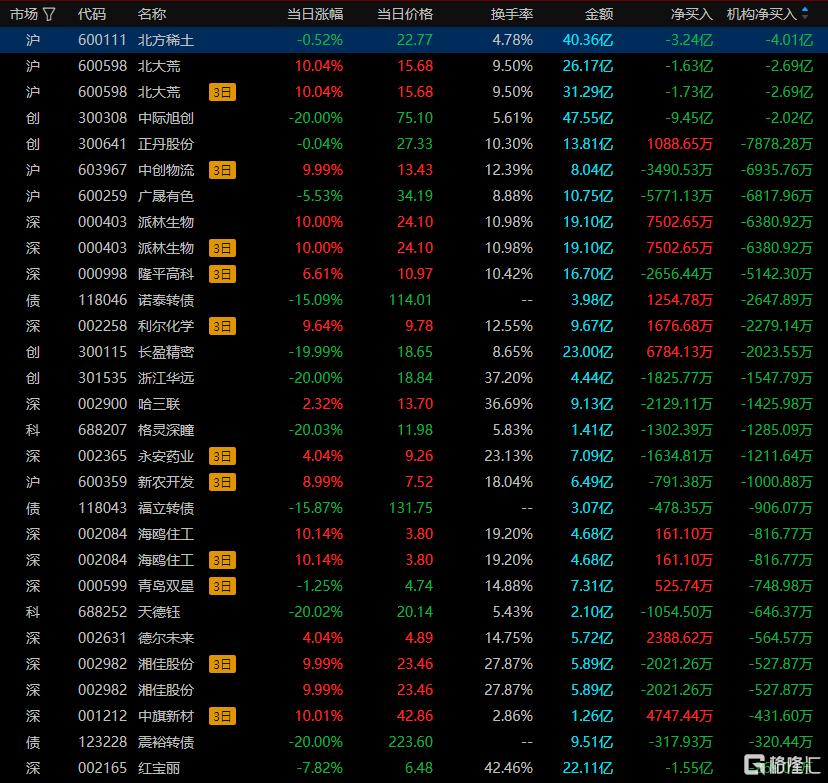Viewport: 828px width, 783px height.
Task: Click the 3日 badge on 北大荒 row
Action: pos(222,92)
